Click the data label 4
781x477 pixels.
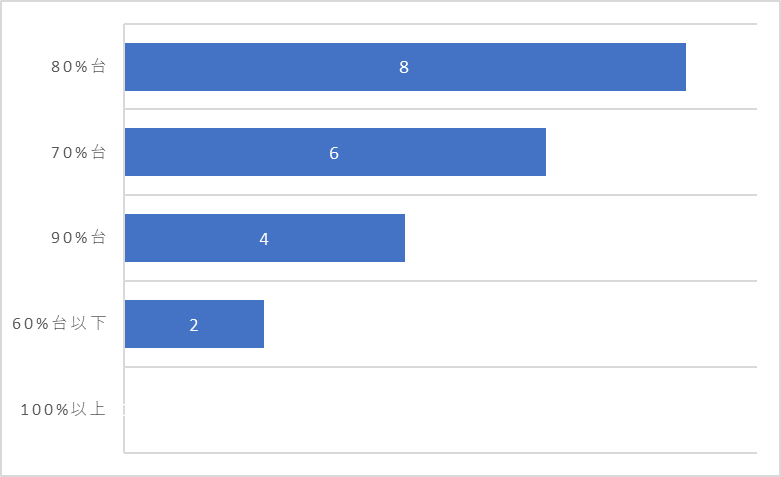(x=264, y=239)
